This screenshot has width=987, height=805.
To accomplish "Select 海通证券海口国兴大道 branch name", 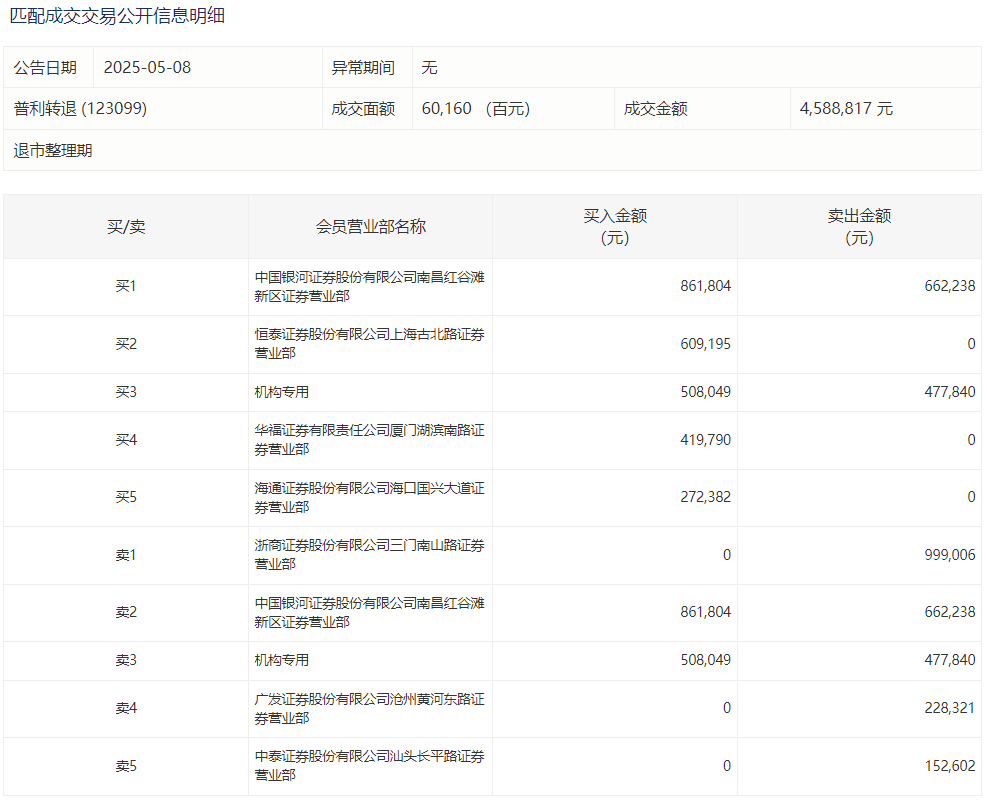I will 369,498.
